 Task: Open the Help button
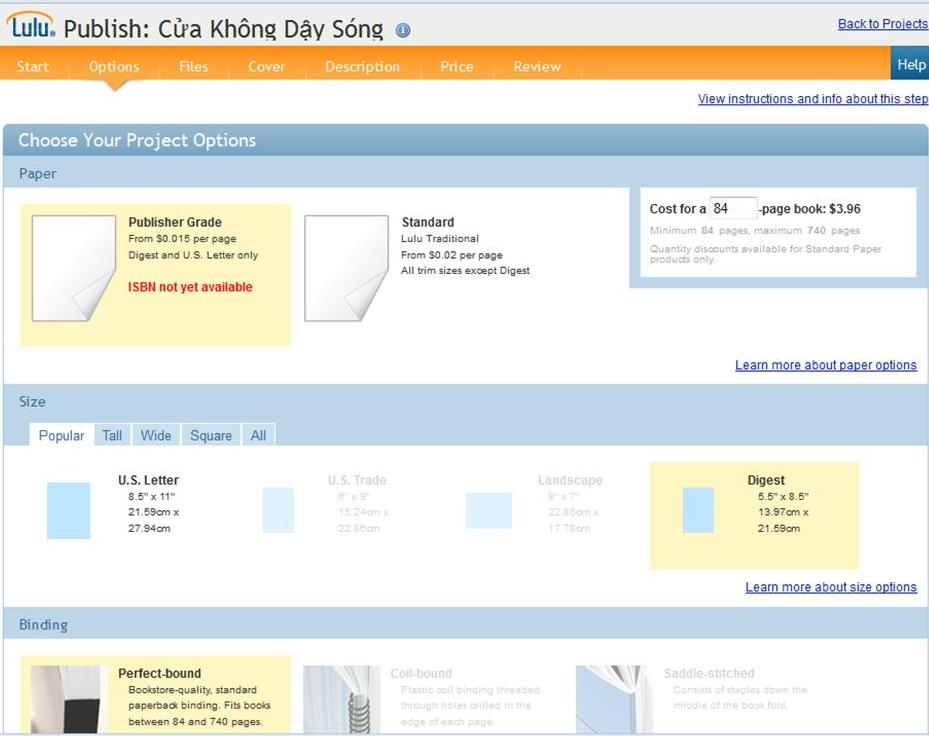coord(910,64)
